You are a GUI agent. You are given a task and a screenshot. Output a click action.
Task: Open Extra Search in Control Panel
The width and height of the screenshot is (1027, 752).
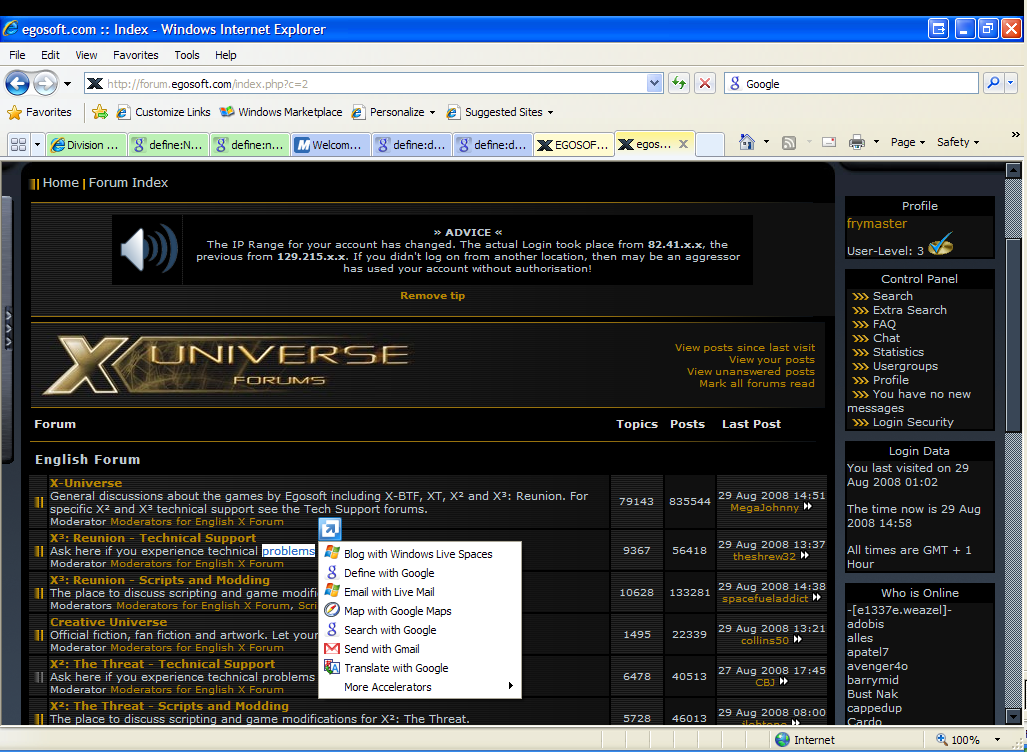click(910, 310)
